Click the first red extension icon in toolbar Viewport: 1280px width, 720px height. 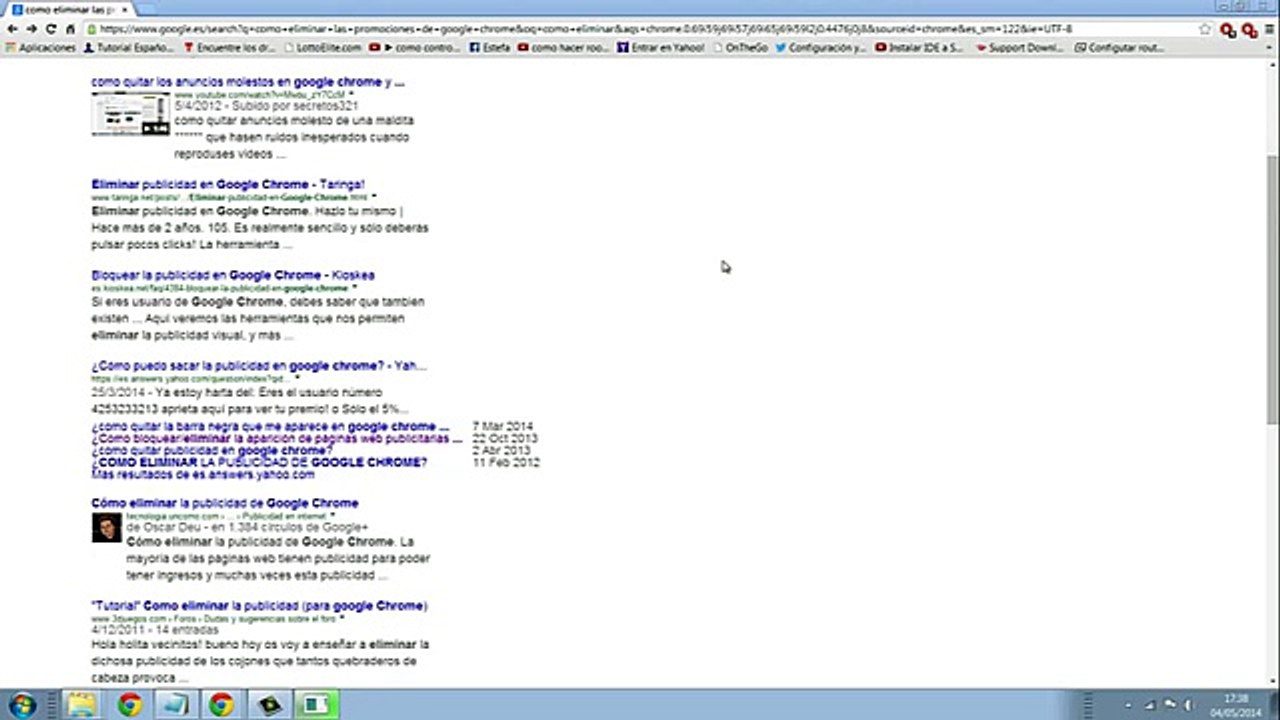1228,30
